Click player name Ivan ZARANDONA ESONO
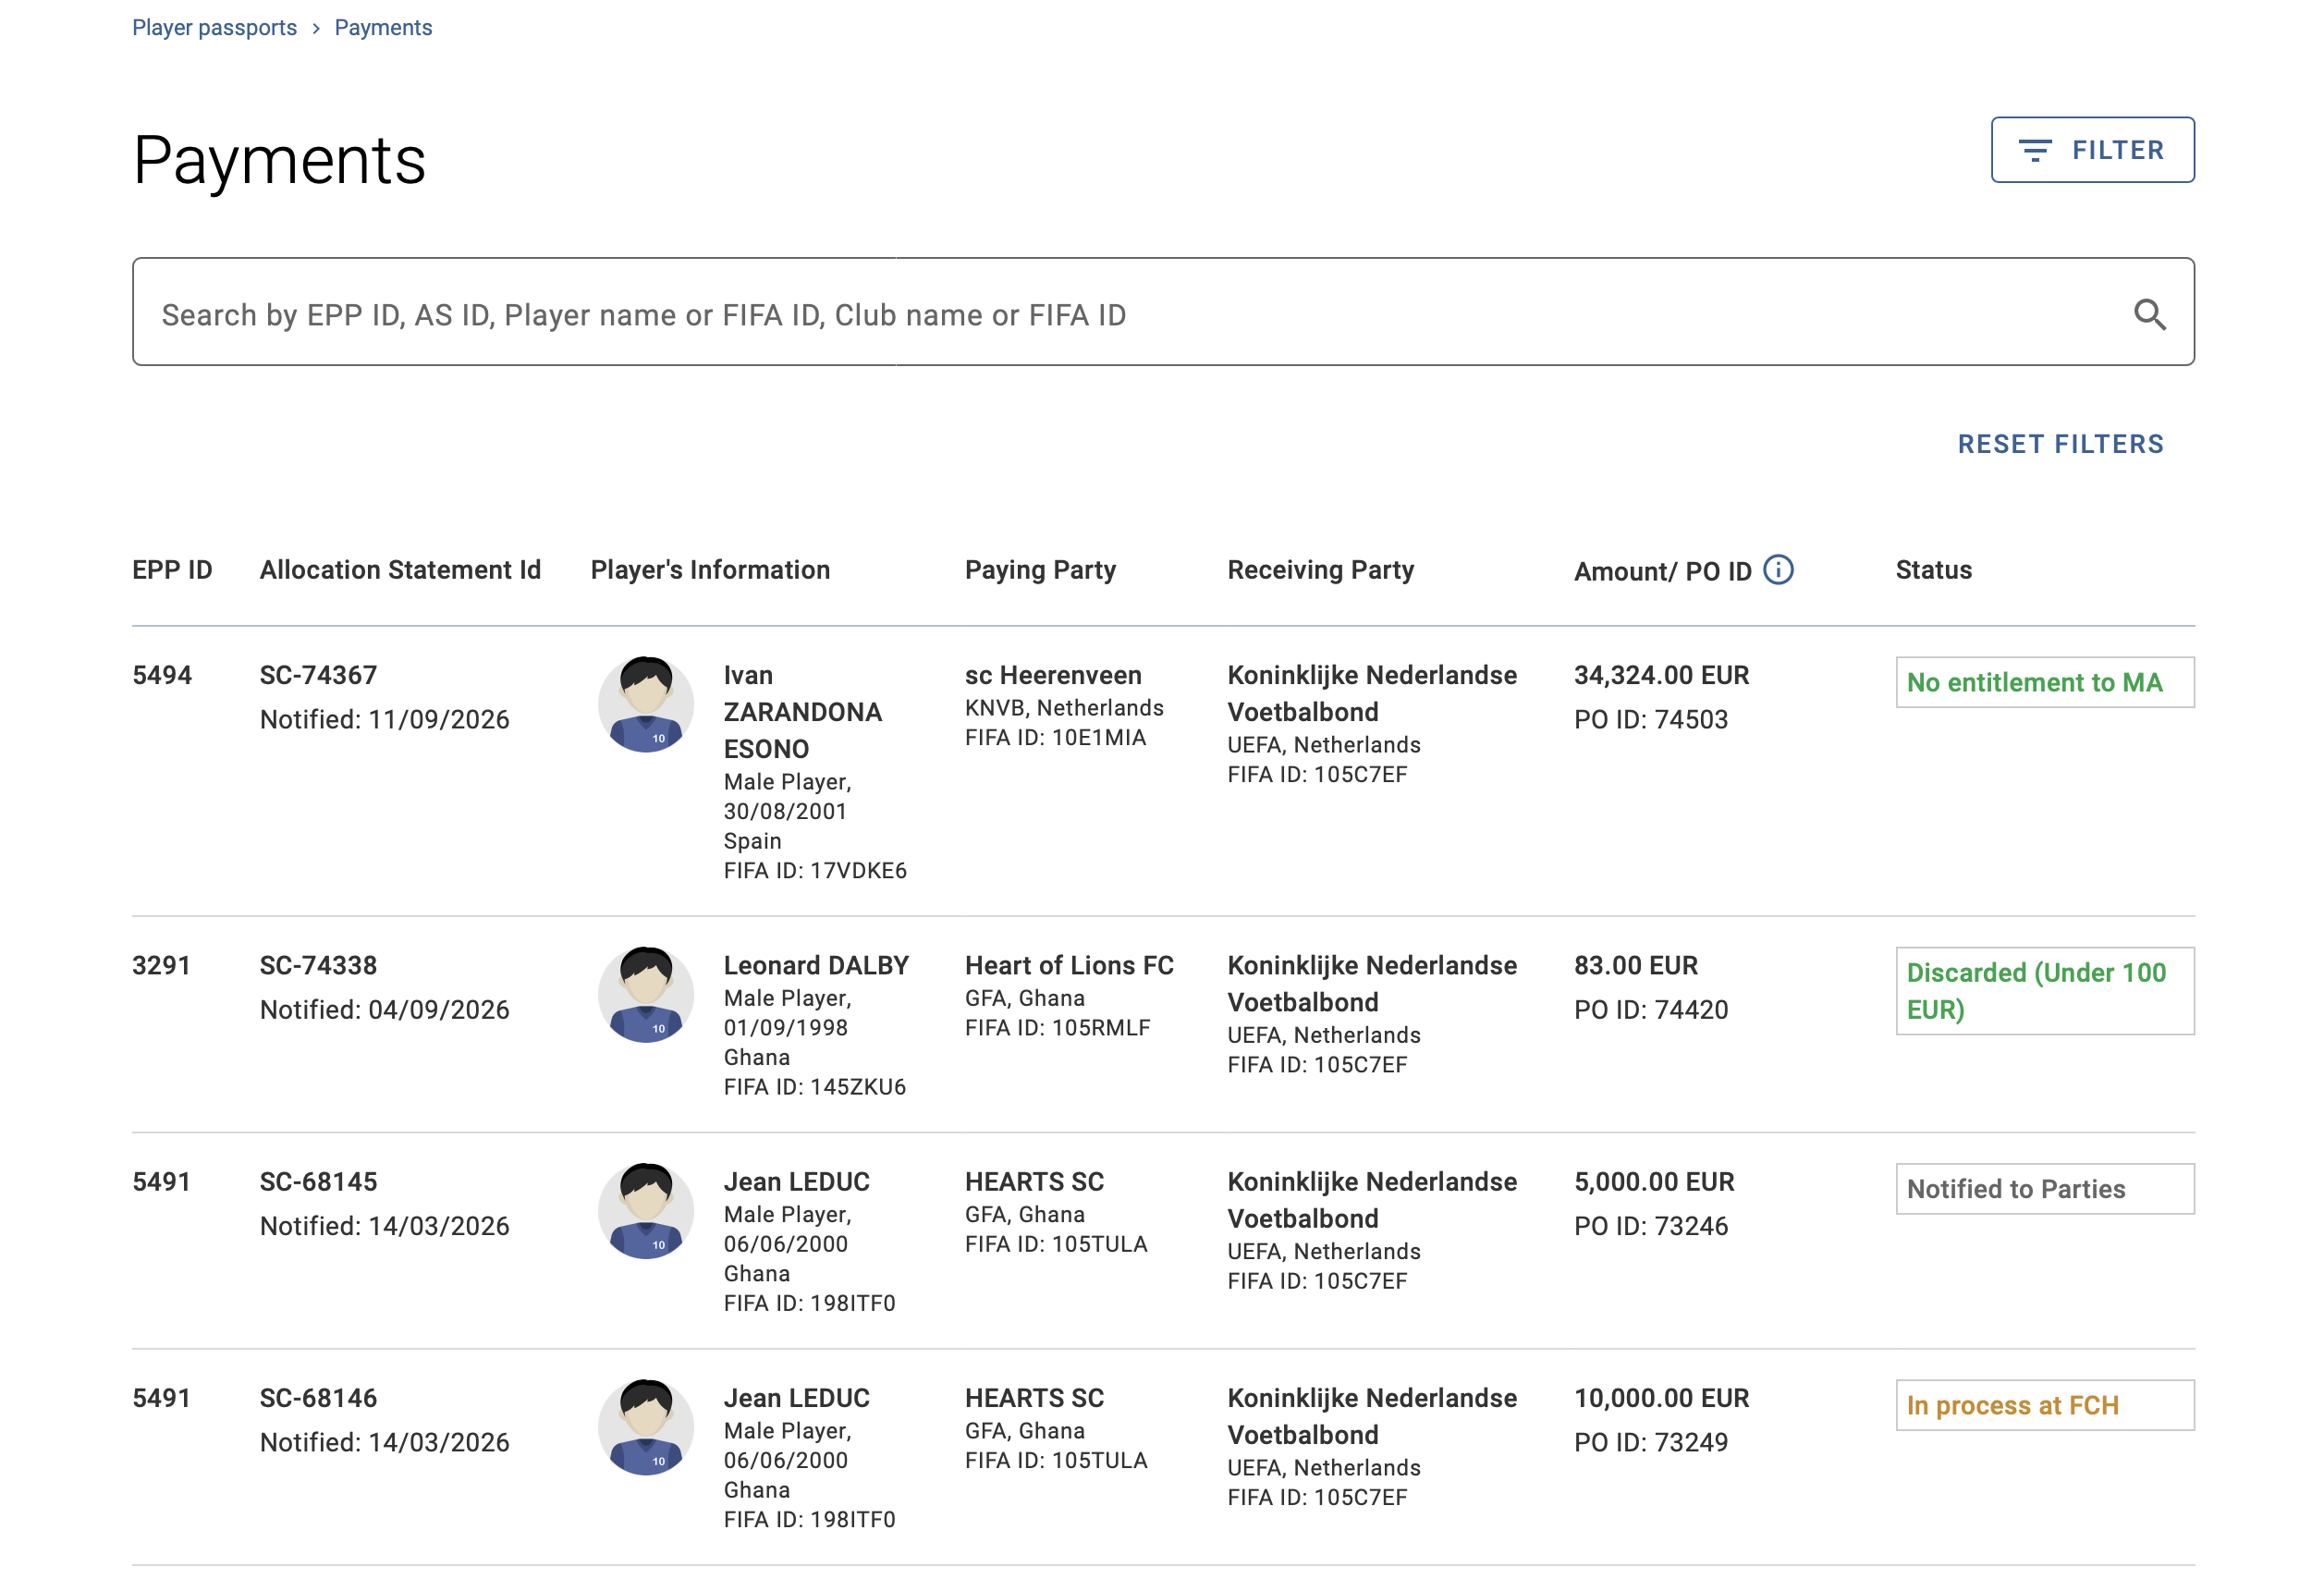The width and height of the screenshot is (2324, 1579). [803, 712]
